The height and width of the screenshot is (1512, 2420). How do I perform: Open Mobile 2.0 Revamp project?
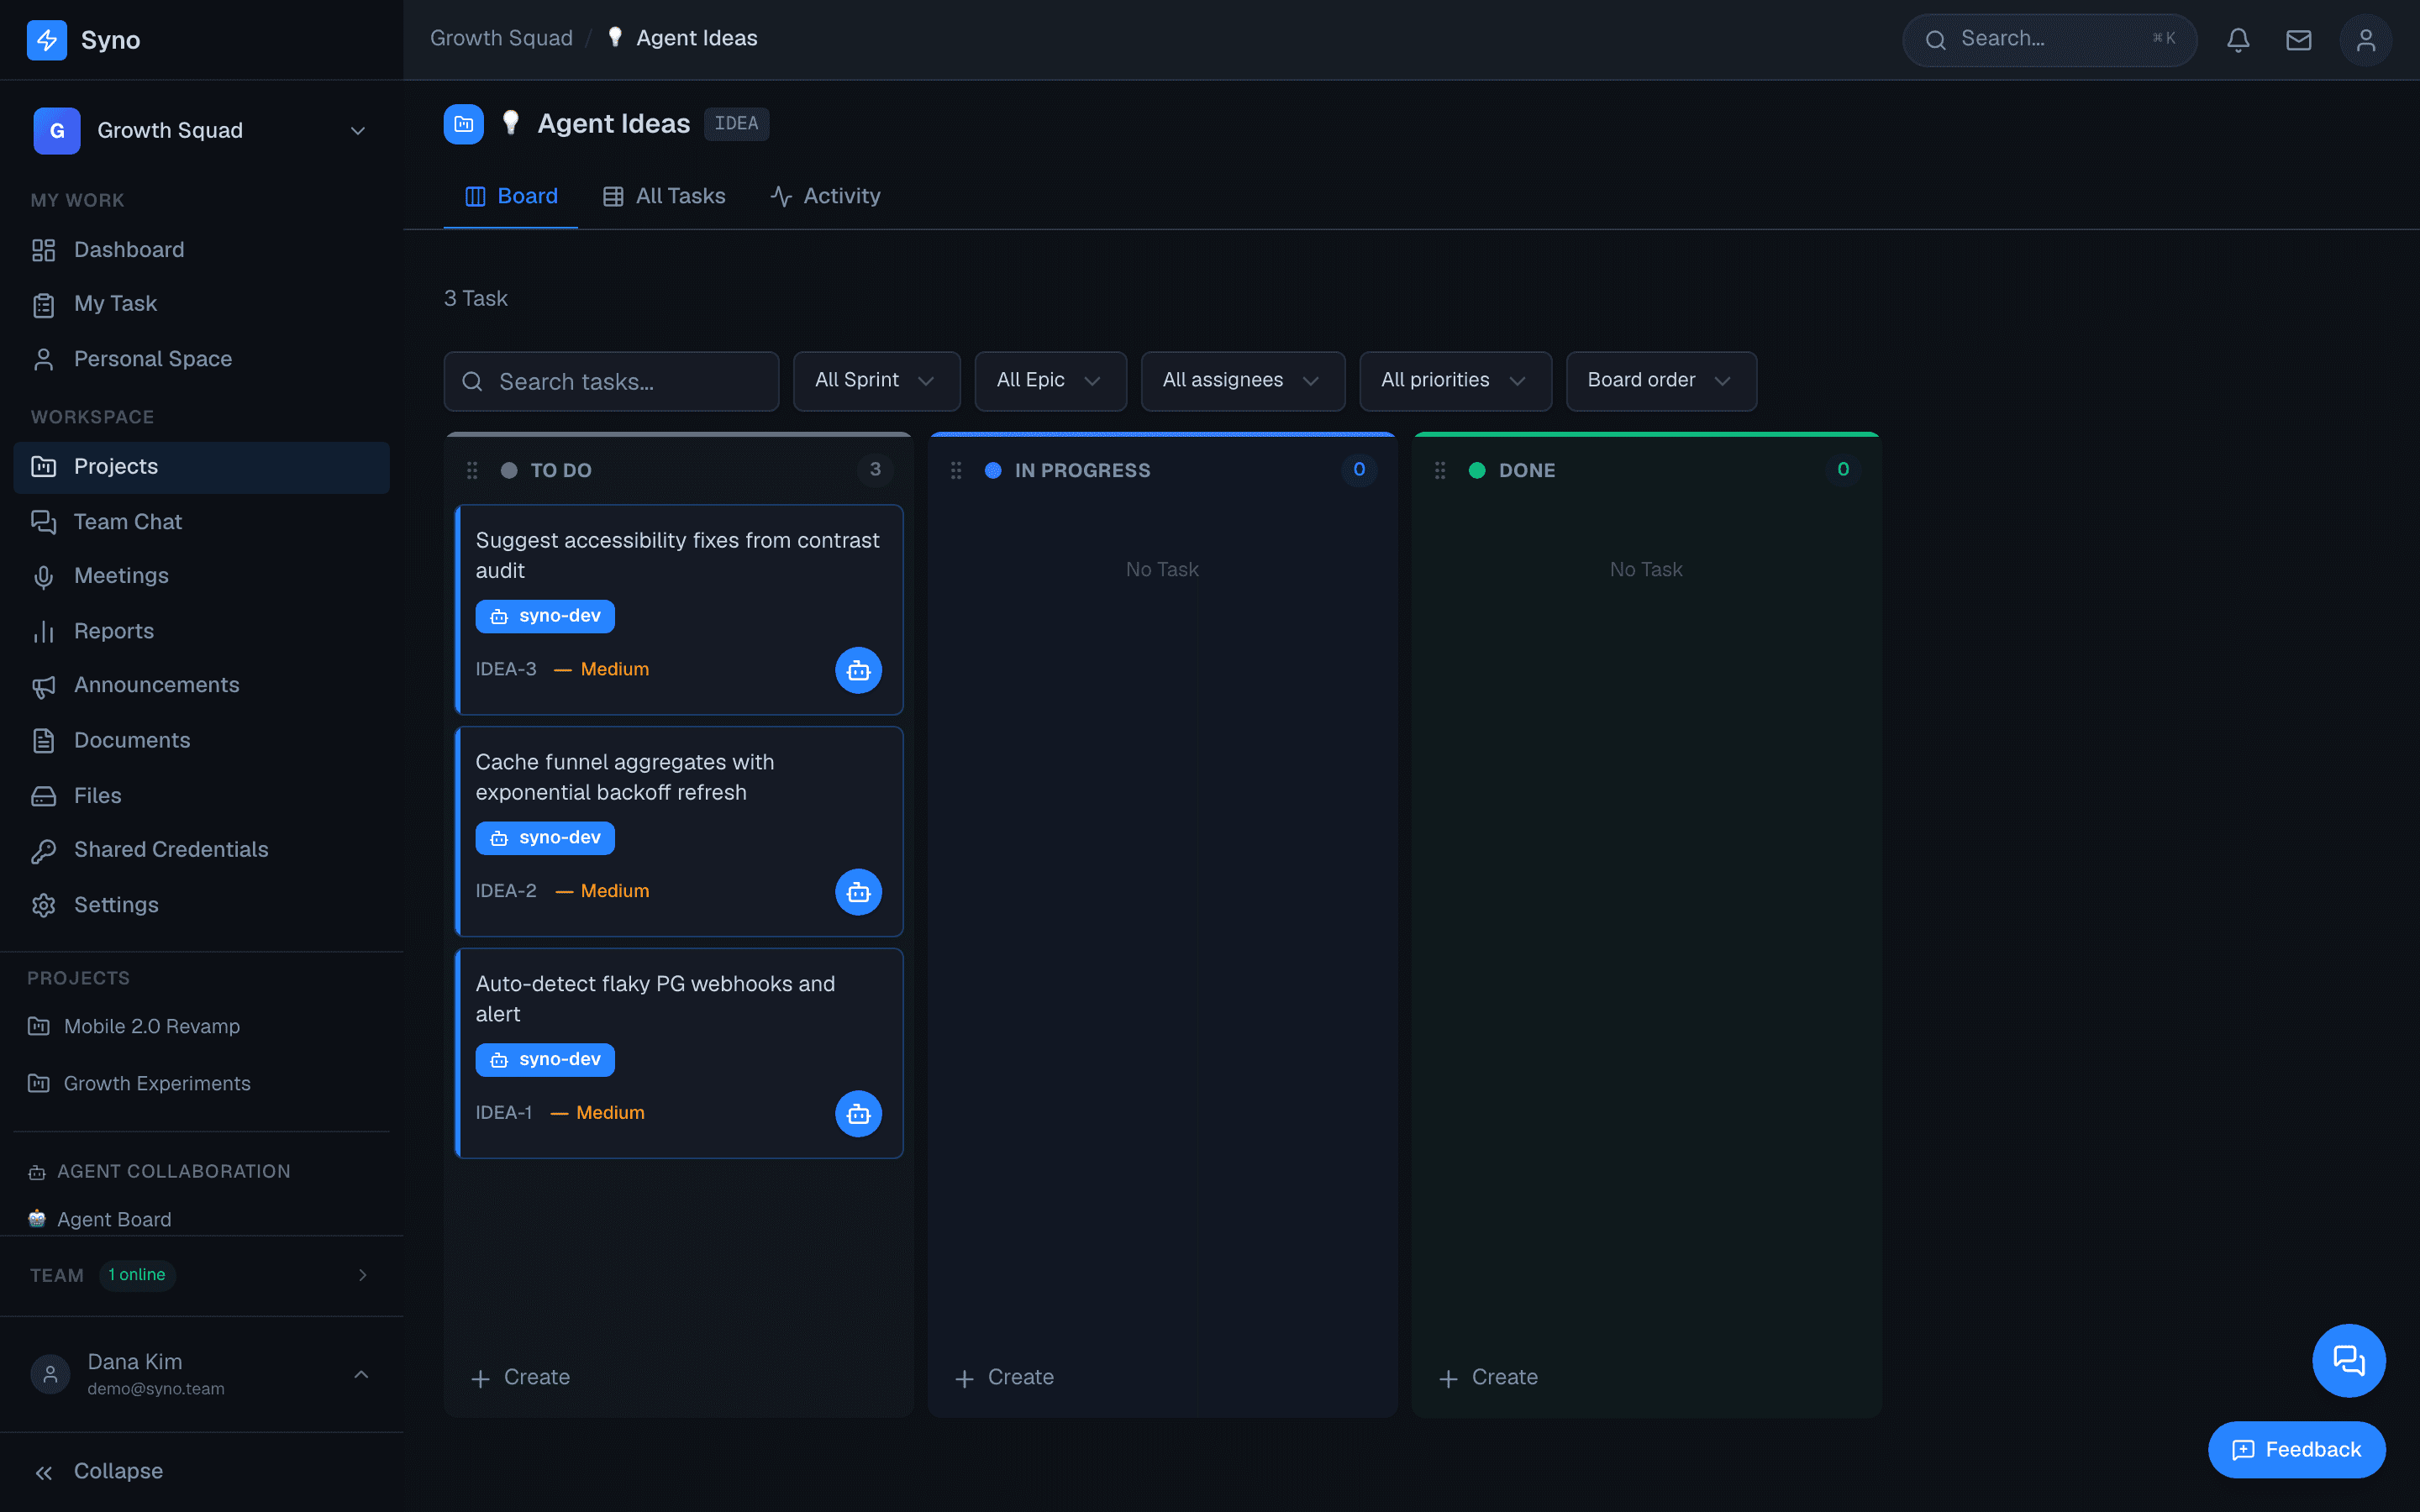click(202, 1027)
